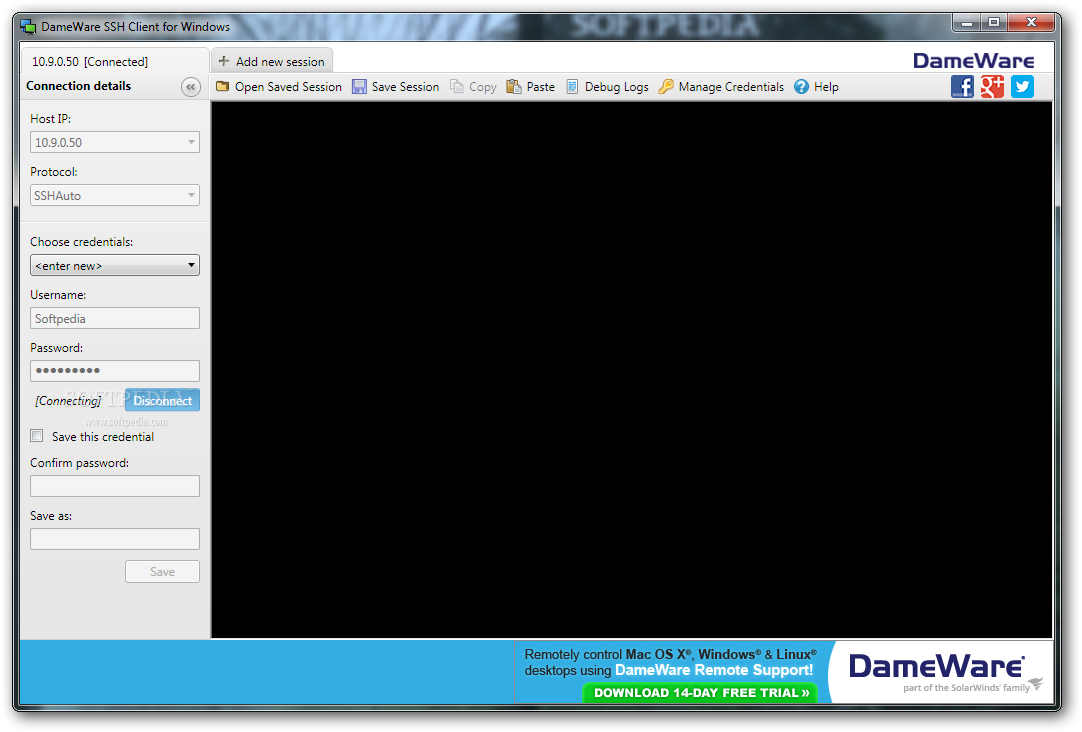Click the DameWare Remote Support link

[714, 671]
